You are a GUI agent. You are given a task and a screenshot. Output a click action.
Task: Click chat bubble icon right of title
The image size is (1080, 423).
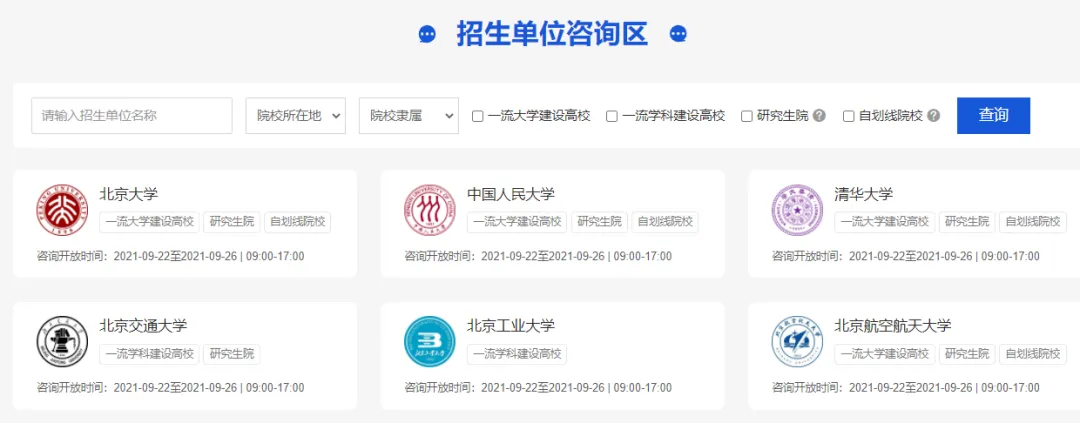[x=678, y=34]
